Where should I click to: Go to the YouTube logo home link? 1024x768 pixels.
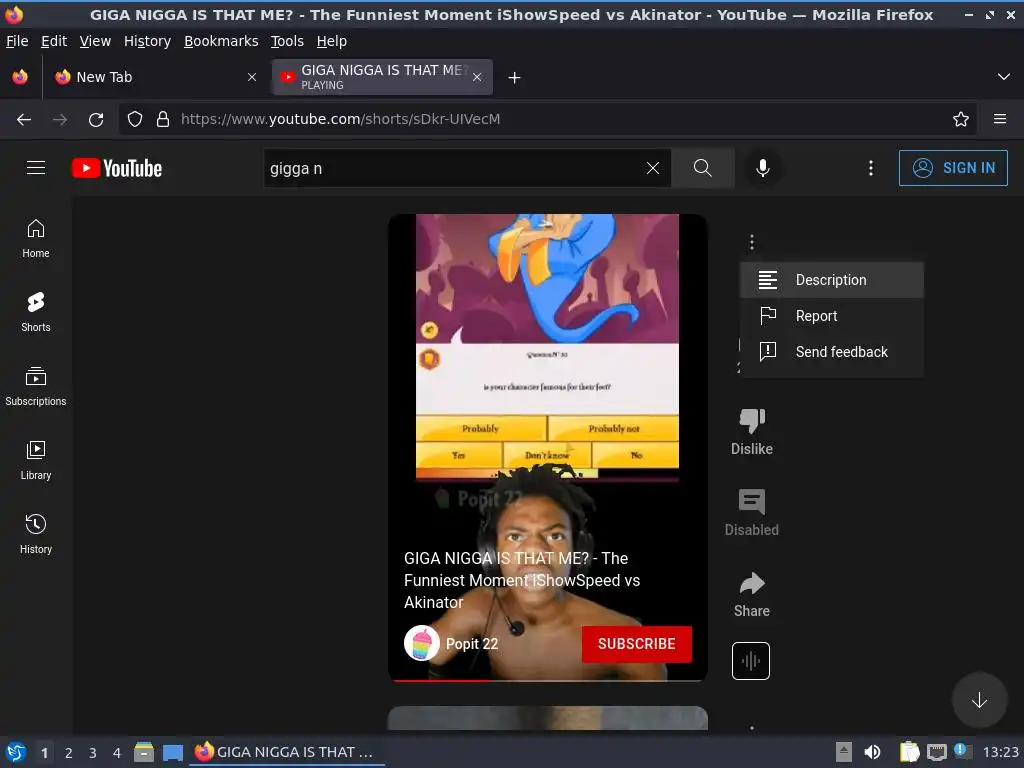[x=117, y=168]
